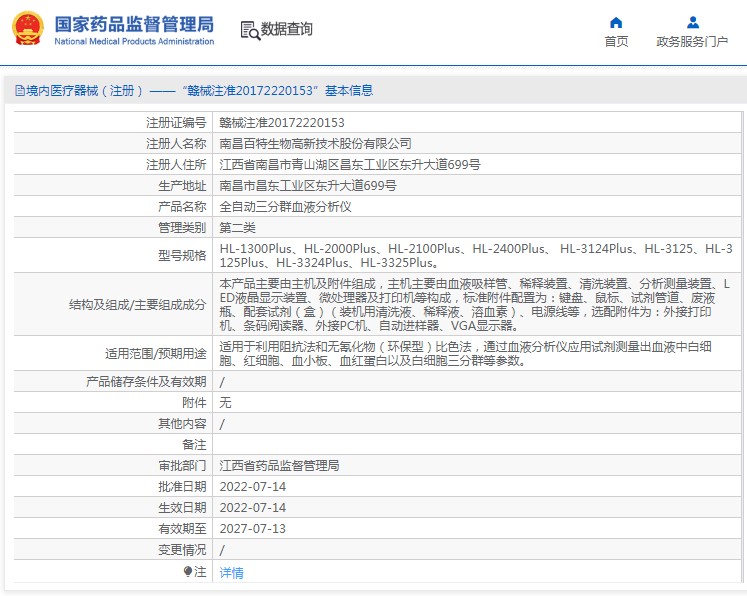Image resolution: width=747 pixels, height=596 pixels.
Task: Open the 数据查询 search icon
Action: pyautogui.click(x=250, y=30)
